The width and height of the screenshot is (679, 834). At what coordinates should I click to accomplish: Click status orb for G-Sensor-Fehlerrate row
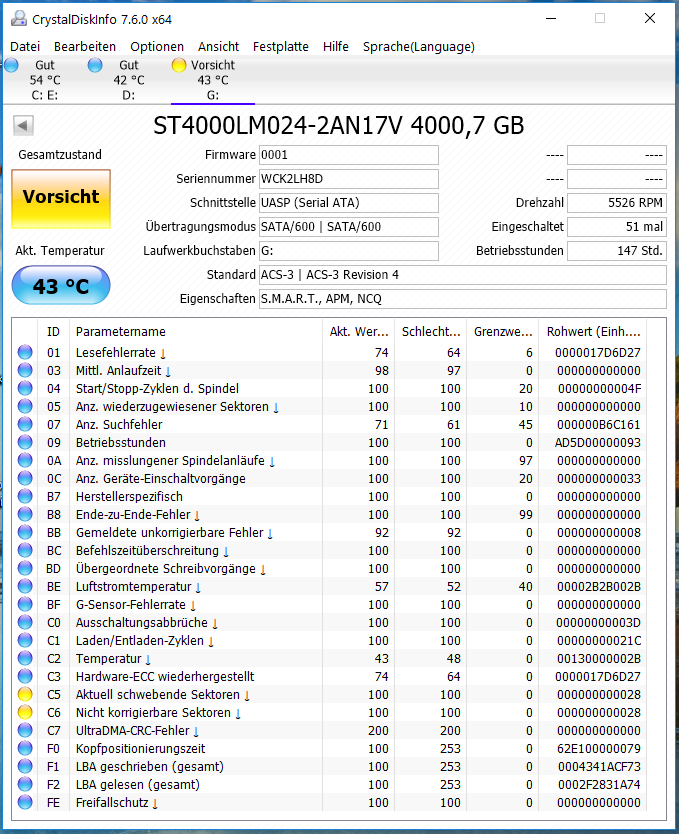click(25, 604)
